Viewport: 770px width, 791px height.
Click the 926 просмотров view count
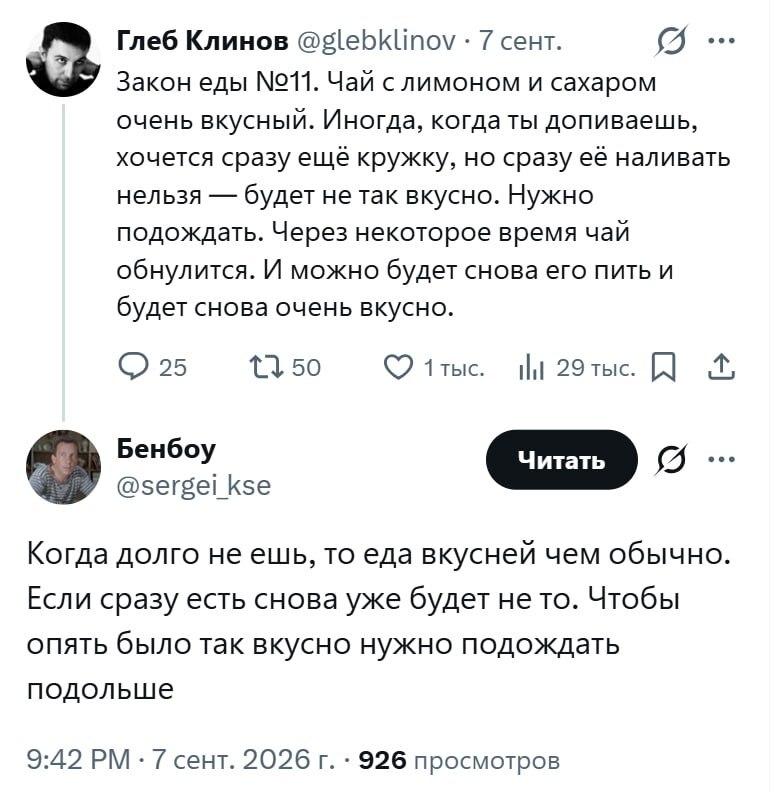tap(459, 760)
